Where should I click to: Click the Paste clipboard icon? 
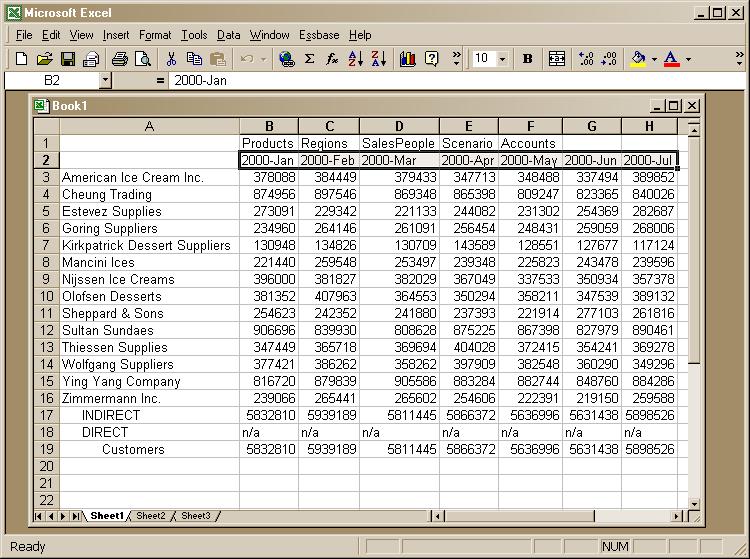[218, 59]
